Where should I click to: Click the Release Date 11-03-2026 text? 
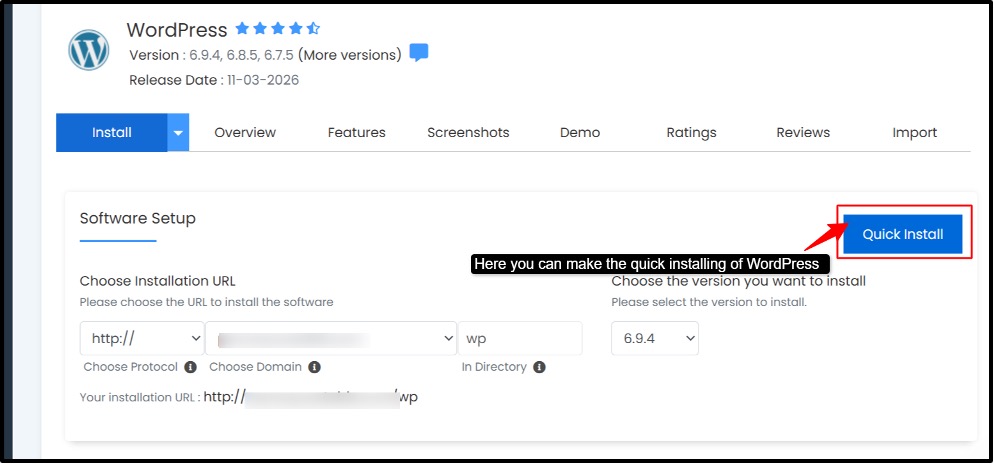pyautogui.click(x=214, y=81)
